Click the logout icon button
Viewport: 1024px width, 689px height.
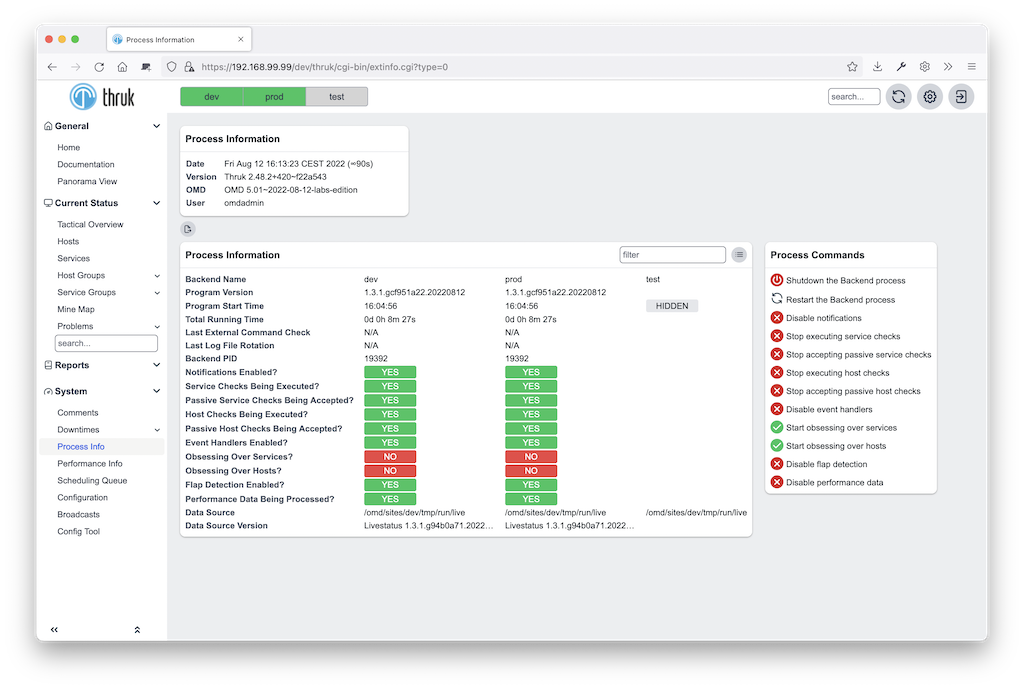pos(961,97)
